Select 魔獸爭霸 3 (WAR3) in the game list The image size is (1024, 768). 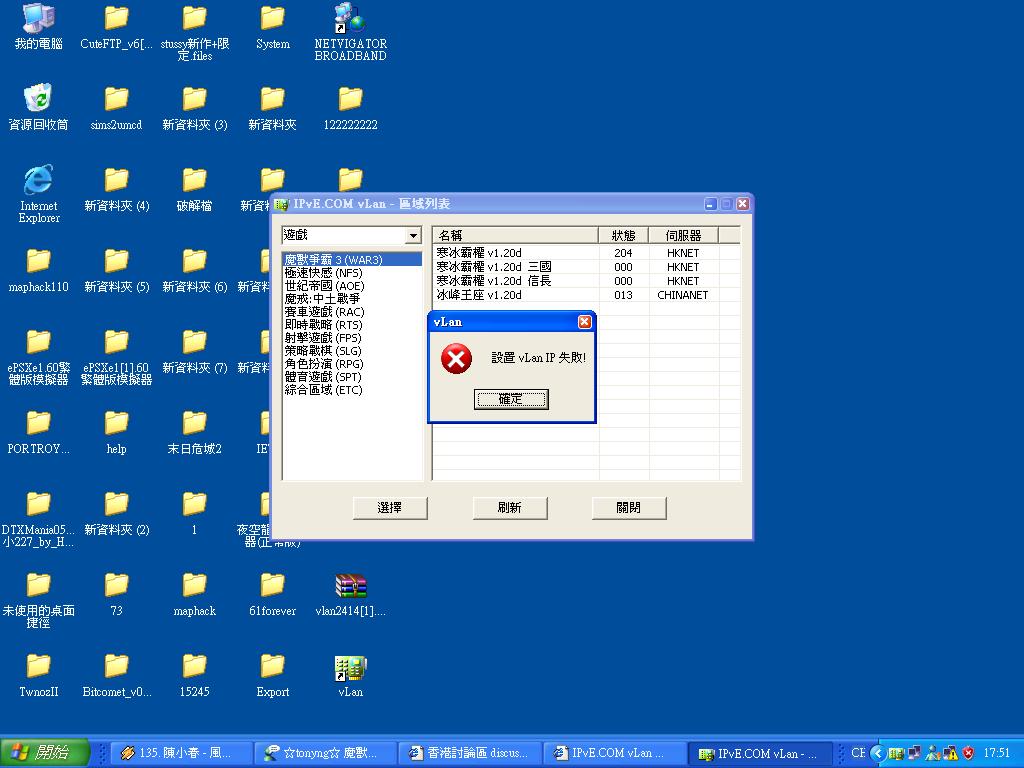[333, 260]
